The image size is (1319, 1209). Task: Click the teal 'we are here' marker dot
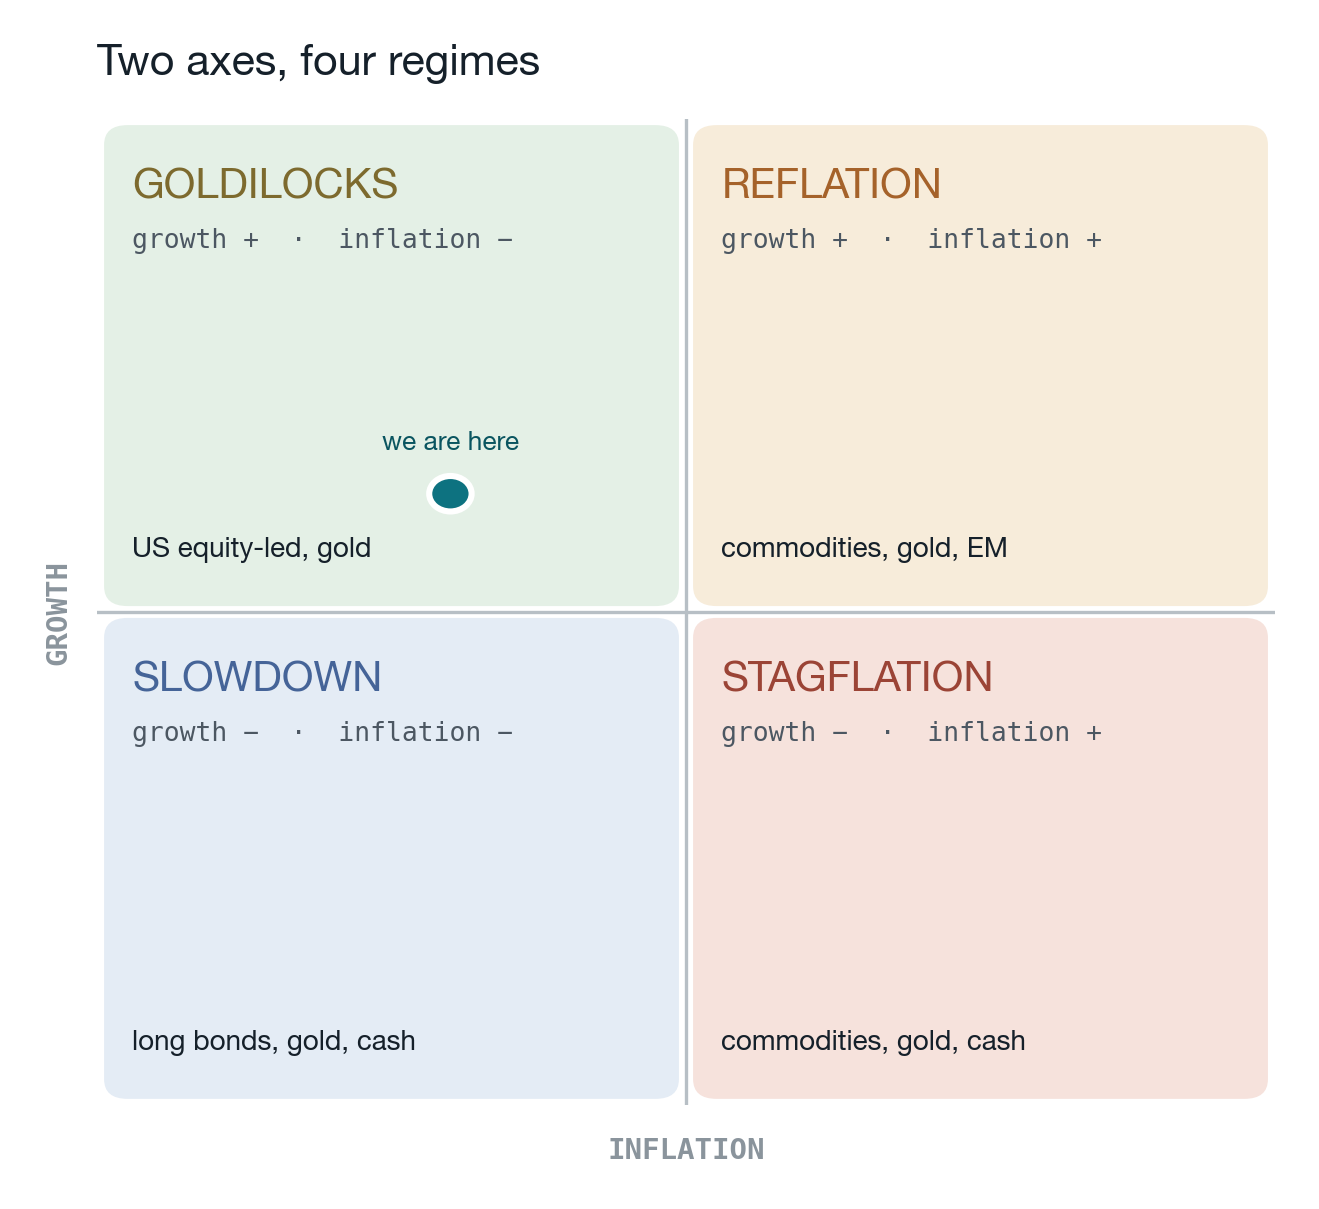point(450,493)
